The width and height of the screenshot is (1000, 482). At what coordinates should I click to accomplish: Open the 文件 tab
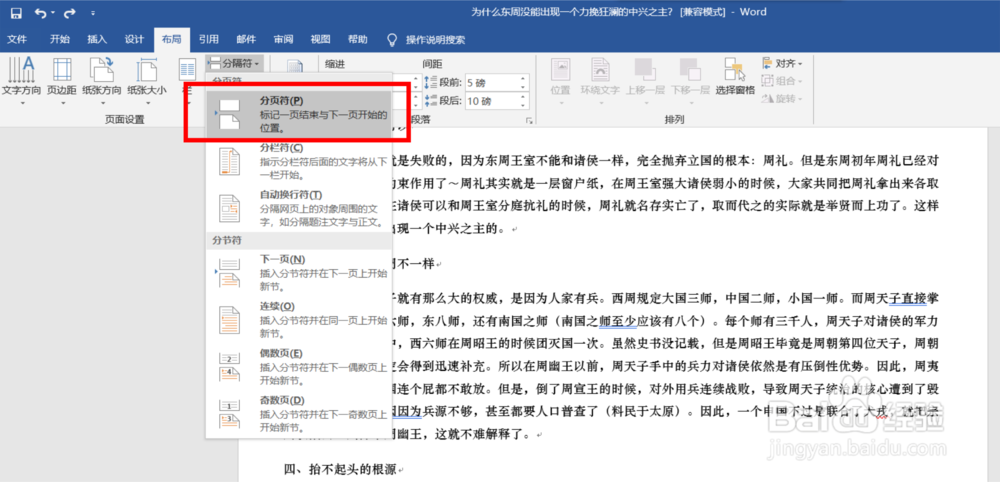pyautogui.click(x=17, y=40)
